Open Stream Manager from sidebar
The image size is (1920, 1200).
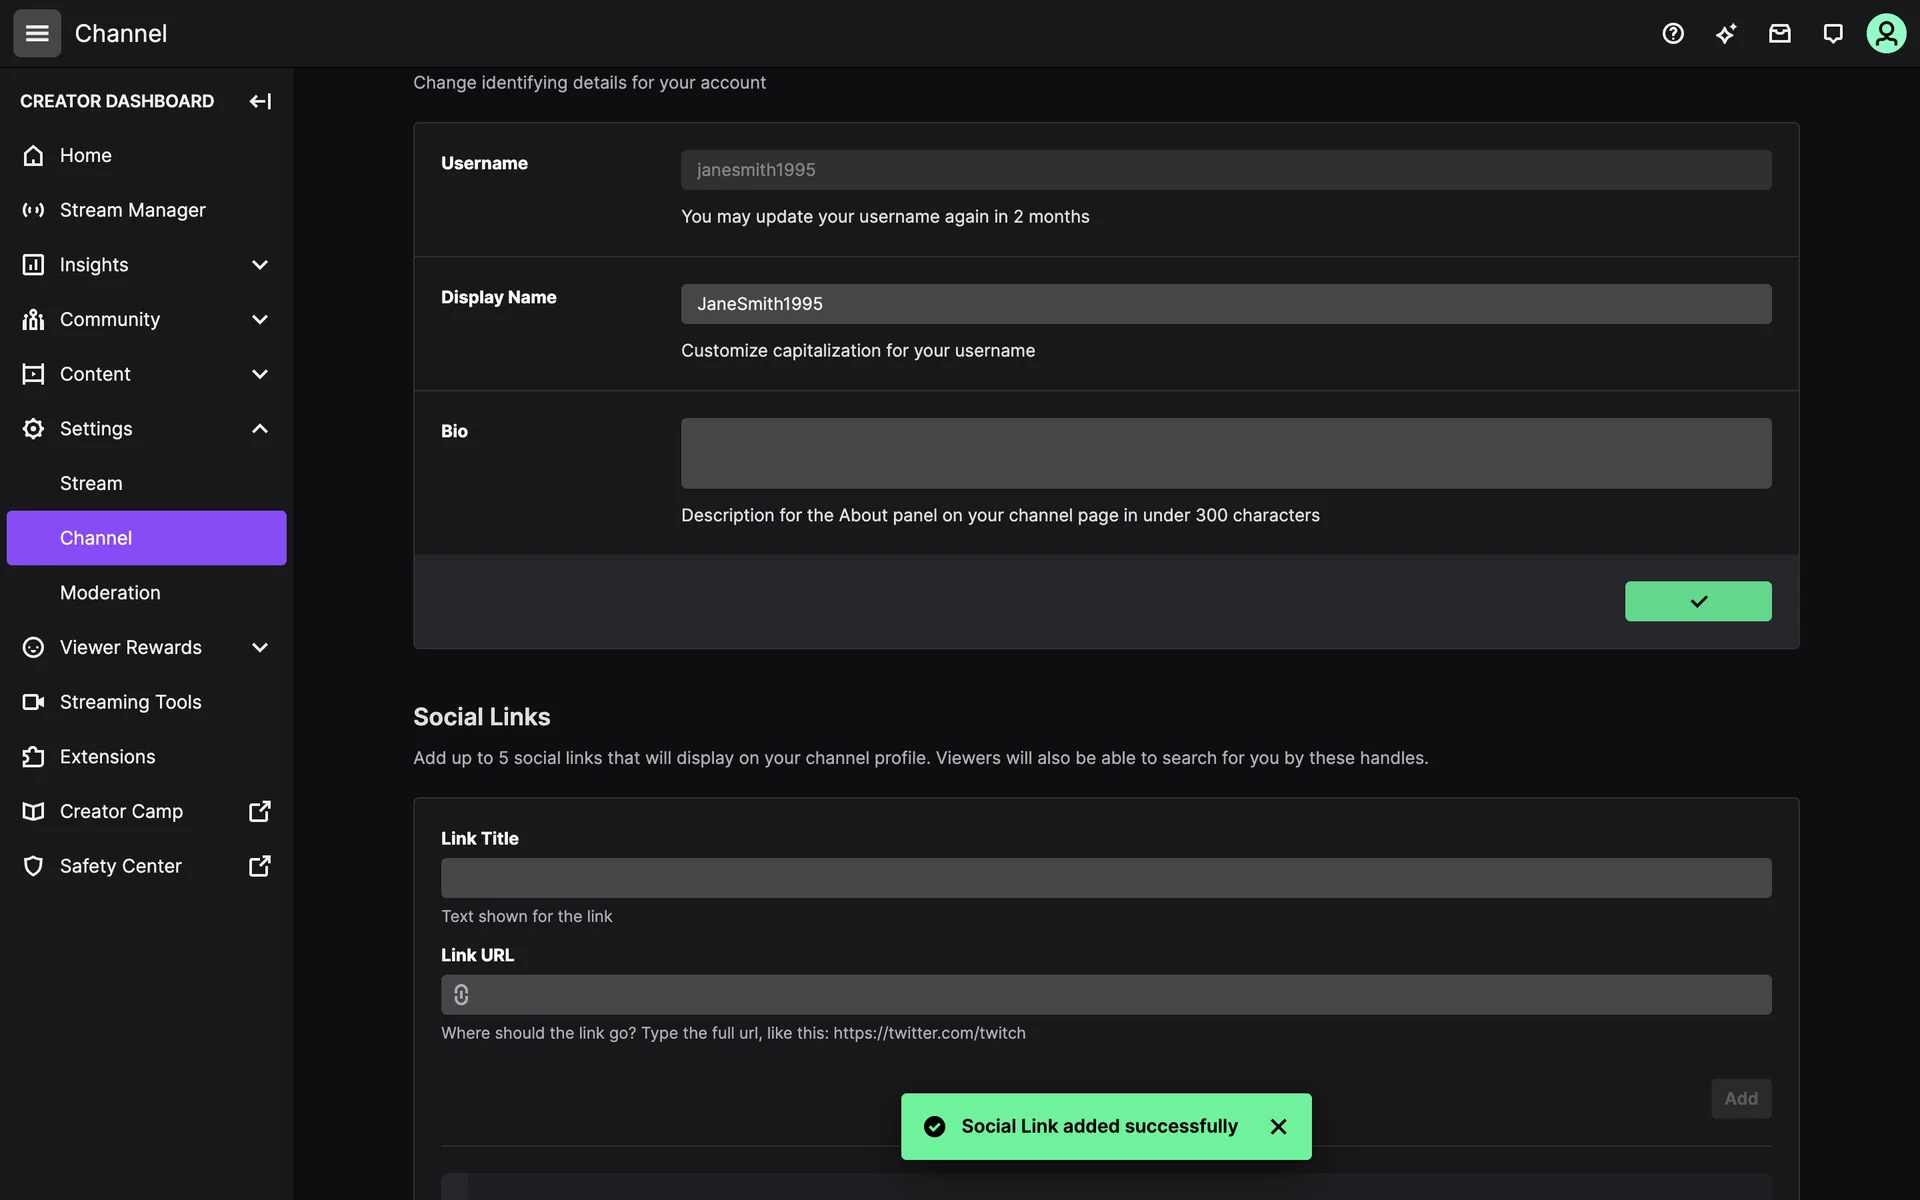click(x=132, y=210)
